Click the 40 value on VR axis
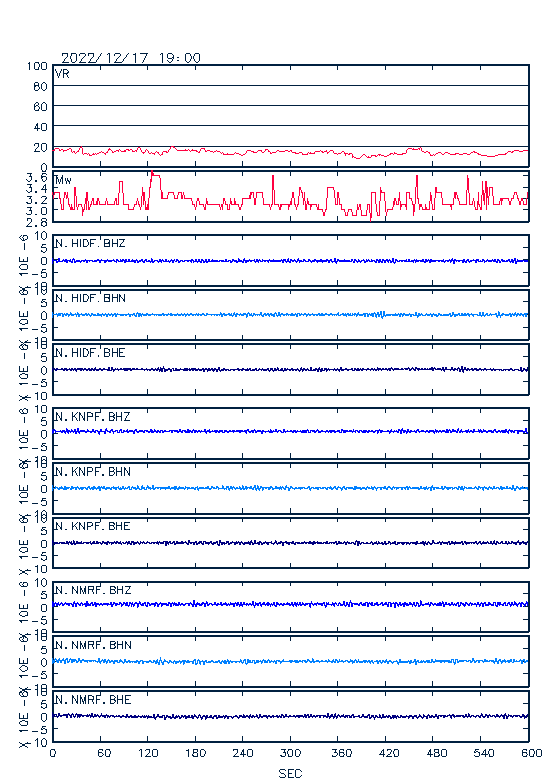 40,127
